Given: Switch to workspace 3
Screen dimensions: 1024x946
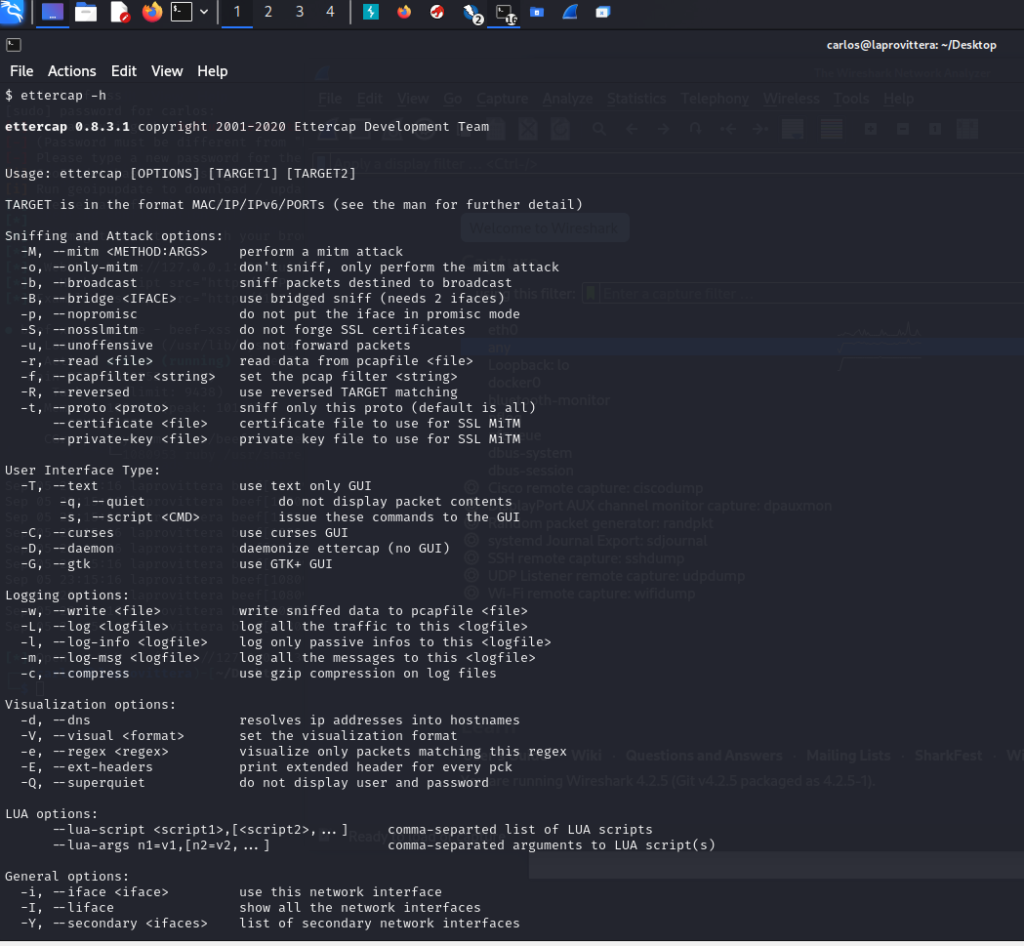Looking at the screenshot, I should click(300, 12).
